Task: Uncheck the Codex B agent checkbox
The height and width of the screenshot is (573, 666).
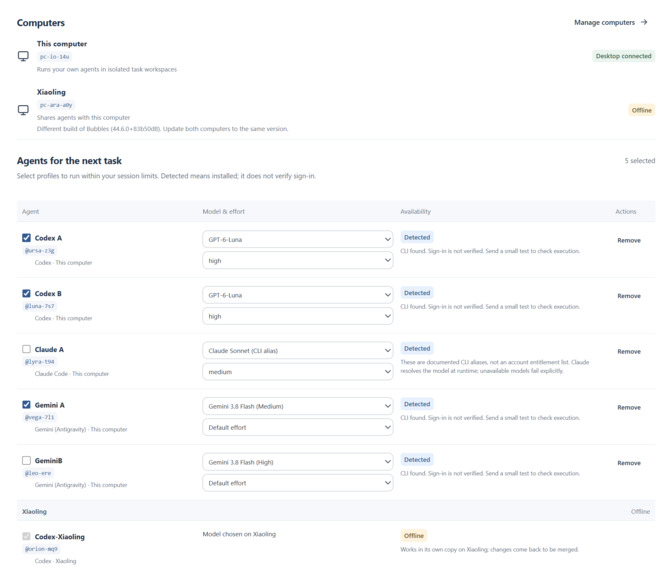Action: tap(26, 293)
